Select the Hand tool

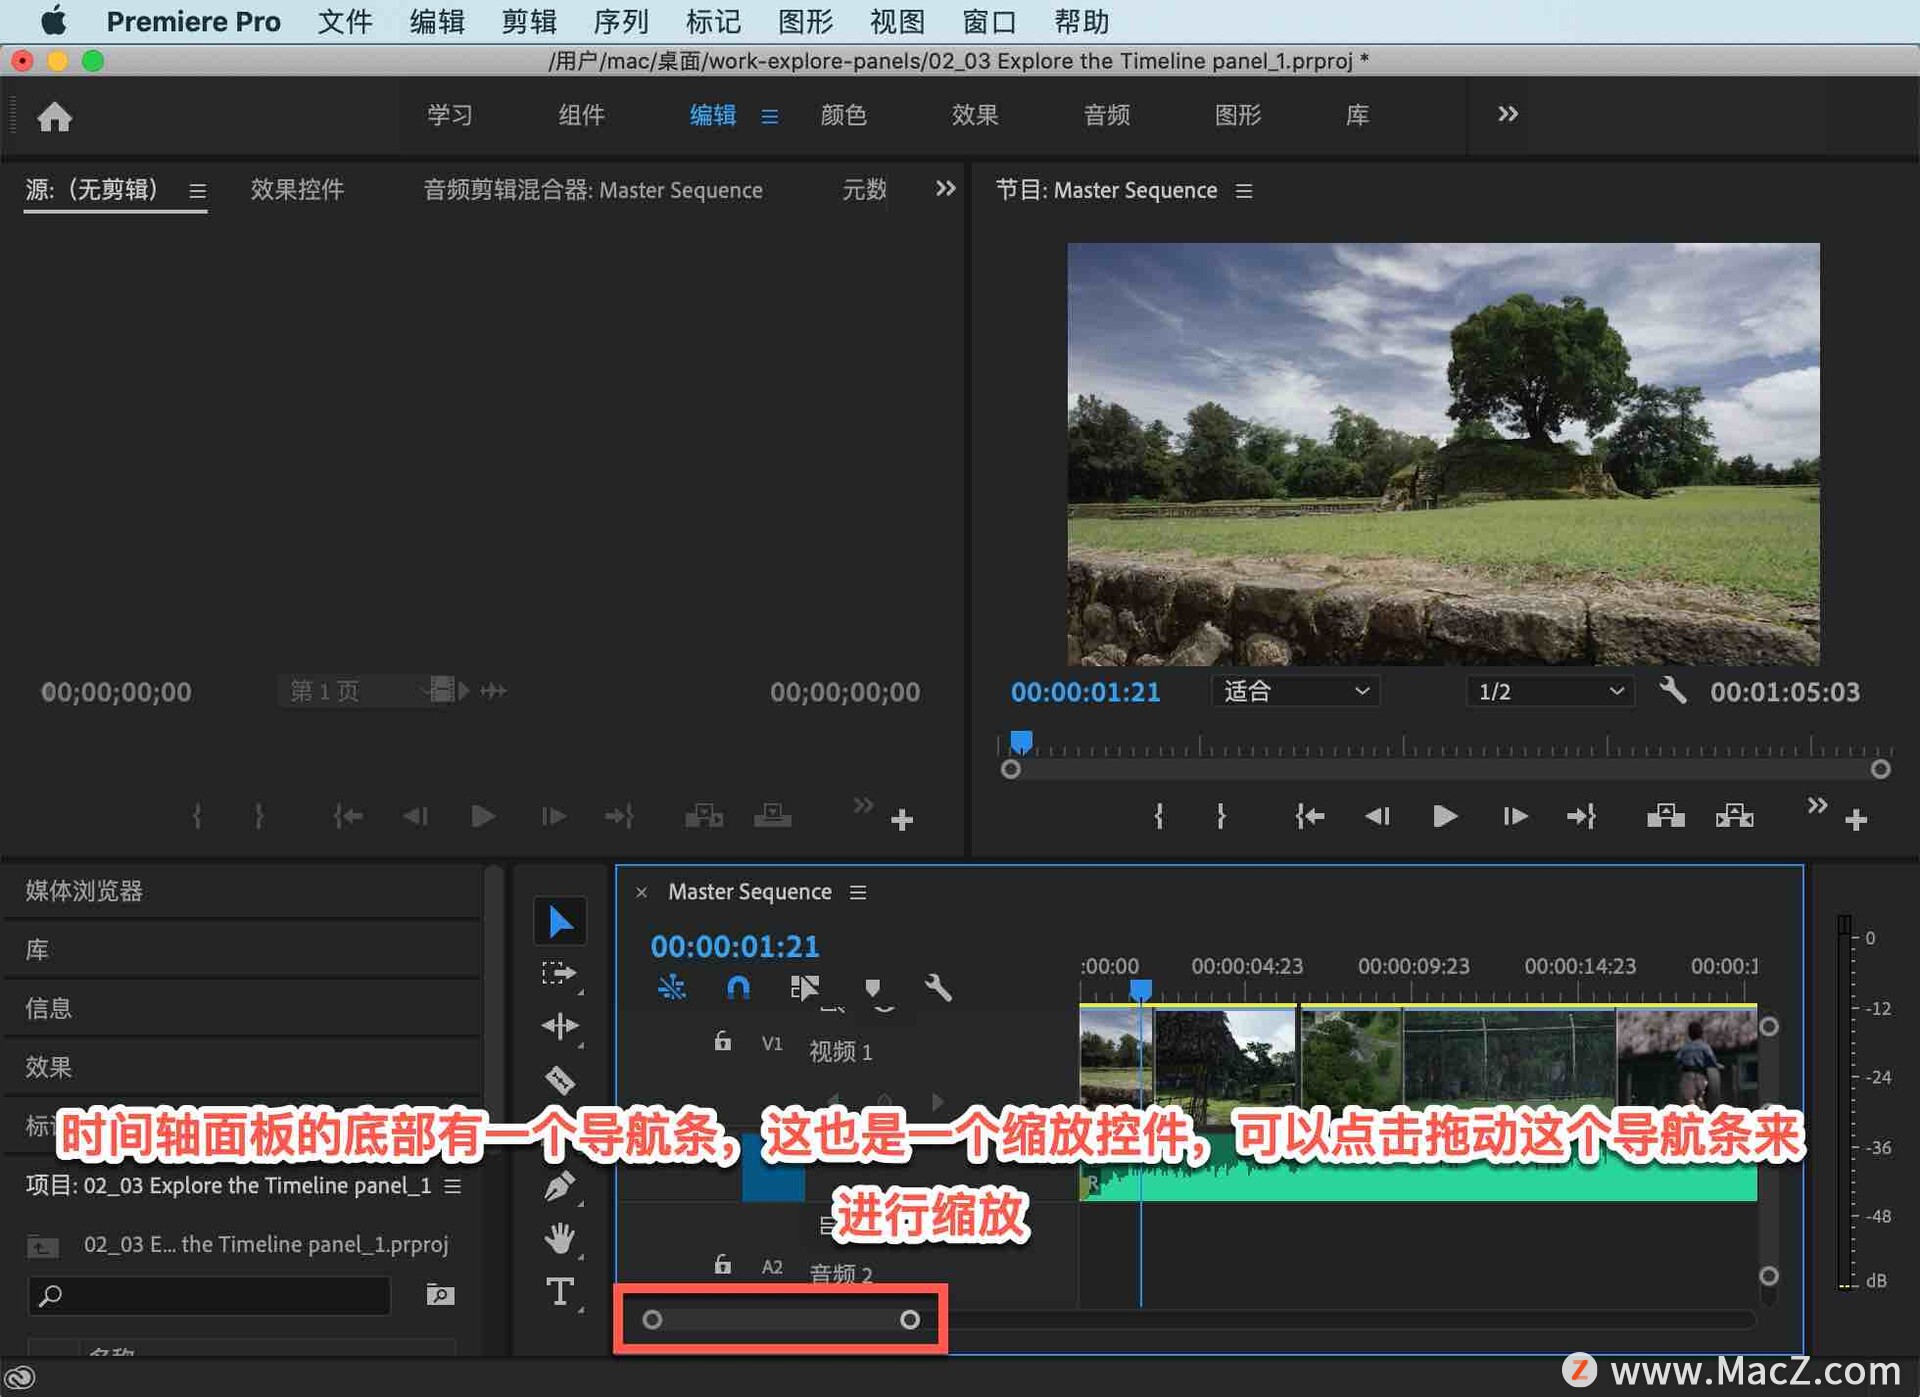559,1239
